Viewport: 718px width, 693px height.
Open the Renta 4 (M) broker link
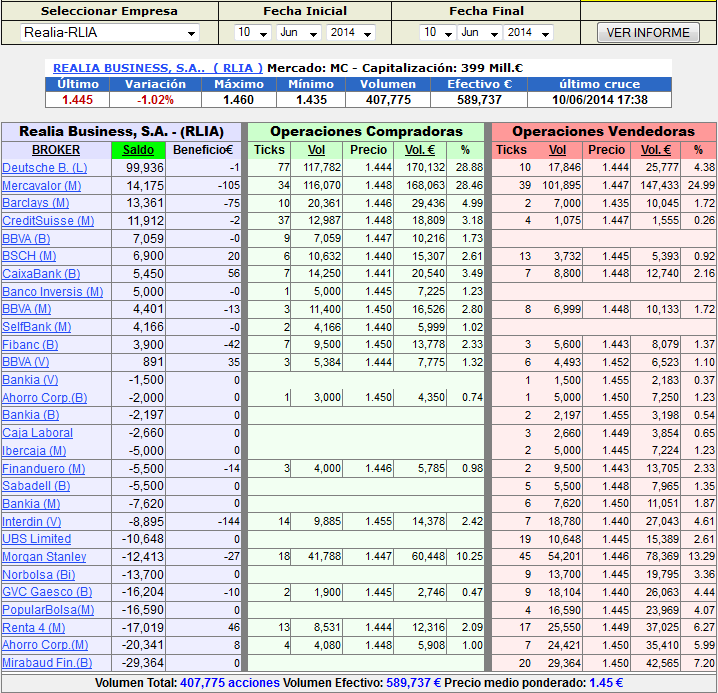pyautogui.click(x=34, y=628)
